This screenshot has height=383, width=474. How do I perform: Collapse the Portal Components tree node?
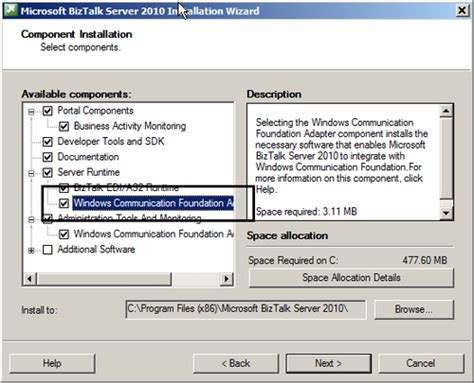[x=31, y=111]
